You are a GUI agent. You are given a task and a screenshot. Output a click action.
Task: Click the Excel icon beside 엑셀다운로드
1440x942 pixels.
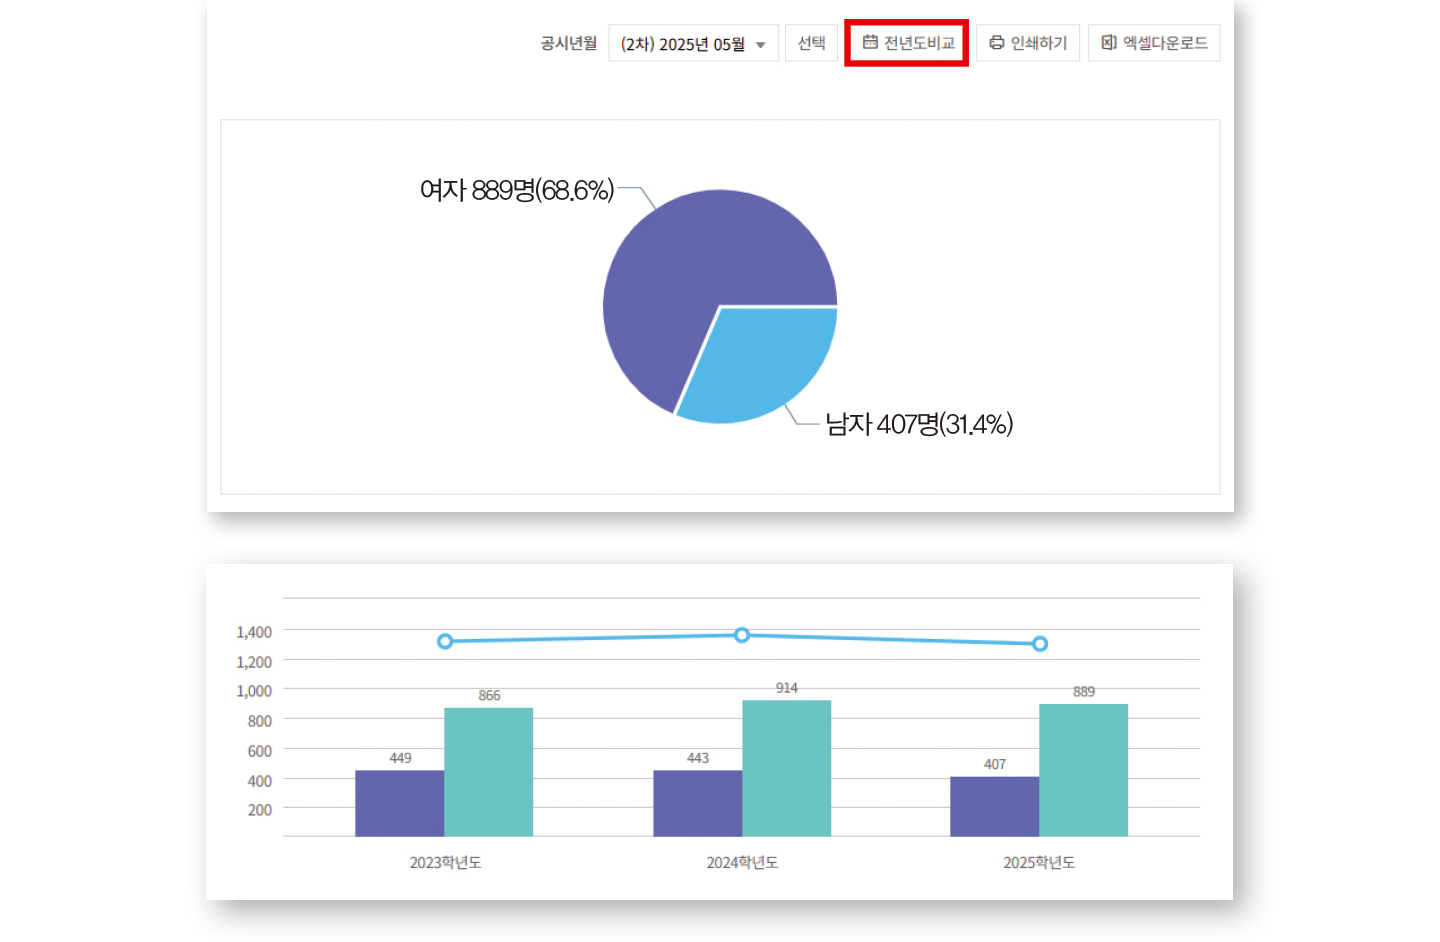(x=1108, y=43)
